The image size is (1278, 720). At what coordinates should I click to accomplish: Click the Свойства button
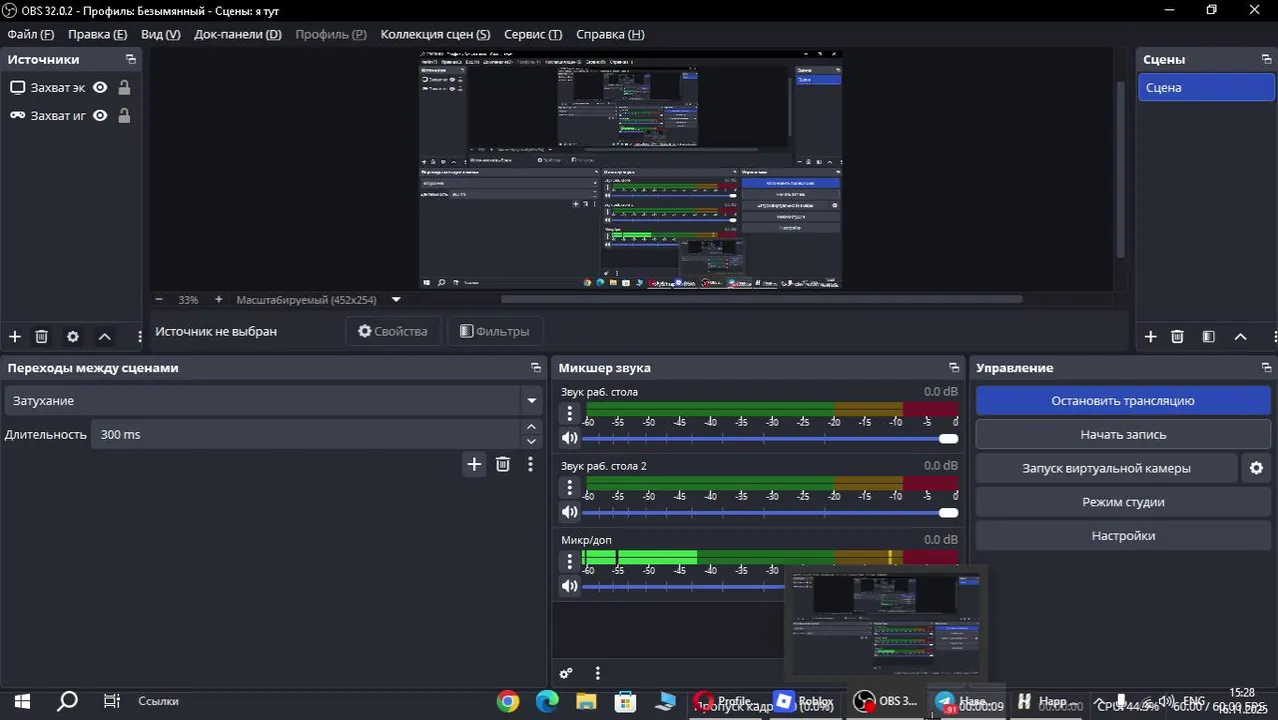point(393,331)
